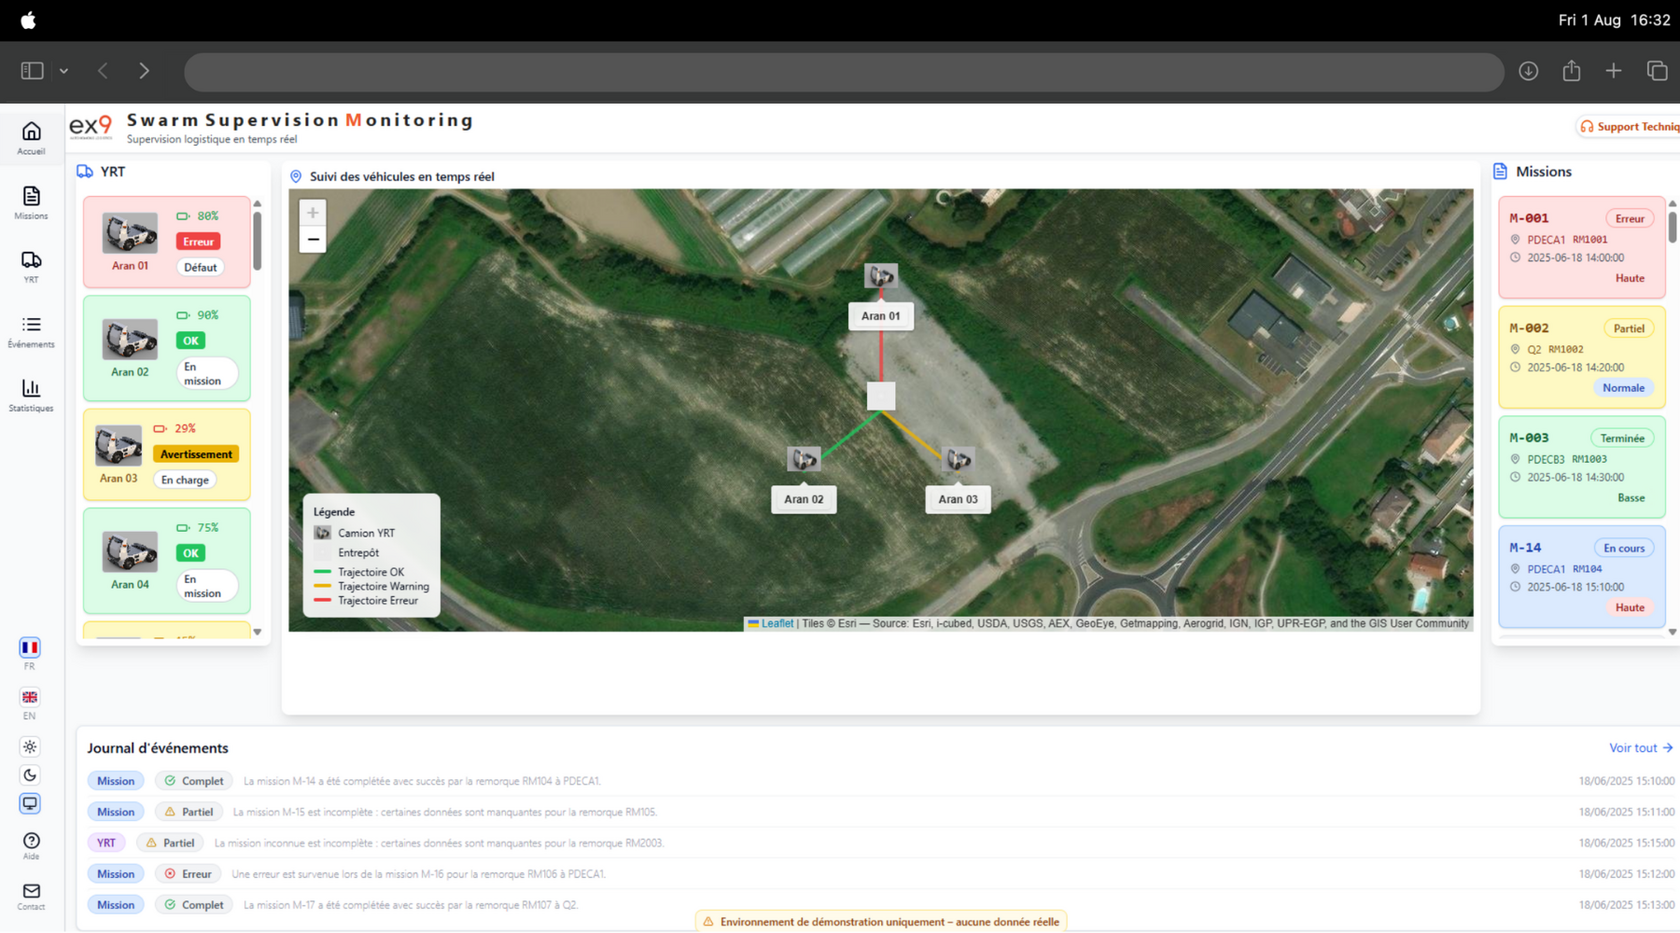This screenshot has height=933, width=1680.
Task: Expand the browser sidebar dropdown chevron
Action: click(x=64, y=71)
